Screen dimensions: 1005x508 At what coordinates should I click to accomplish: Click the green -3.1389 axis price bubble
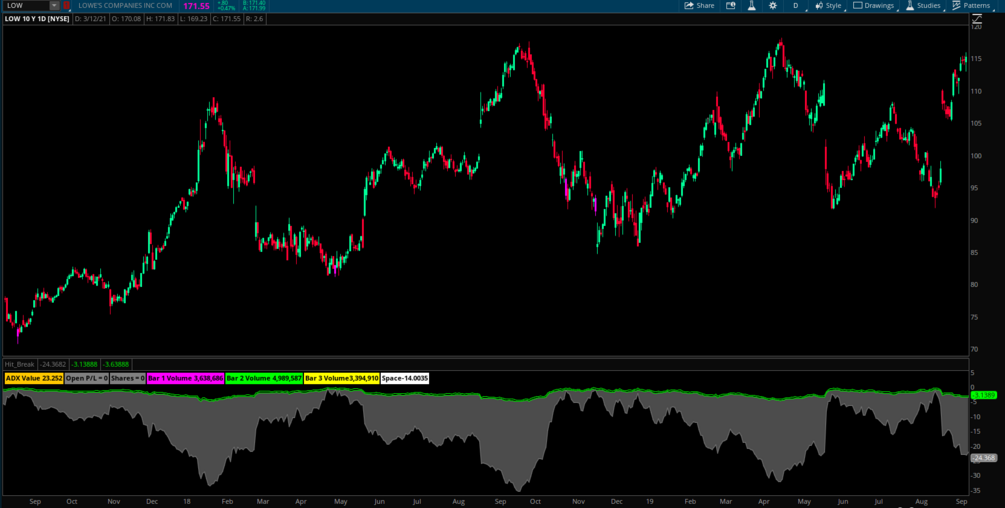983,395
